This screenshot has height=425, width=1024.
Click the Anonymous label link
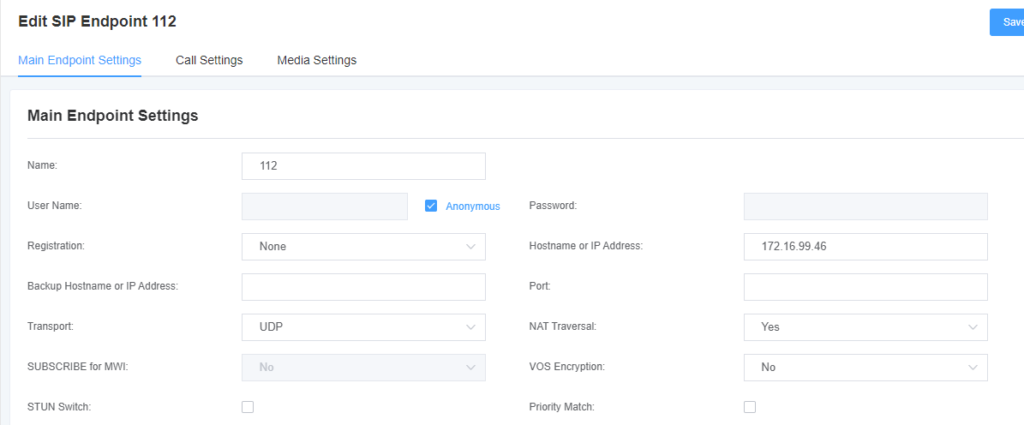[x=472, y=206]
